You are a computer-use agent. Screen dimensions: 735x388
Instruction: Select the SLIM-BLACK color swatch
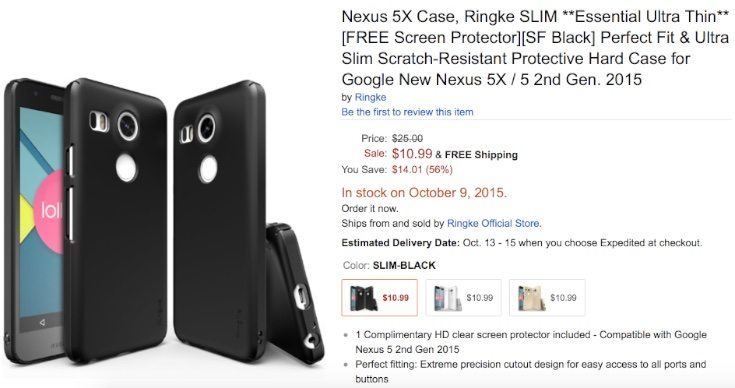379,298
